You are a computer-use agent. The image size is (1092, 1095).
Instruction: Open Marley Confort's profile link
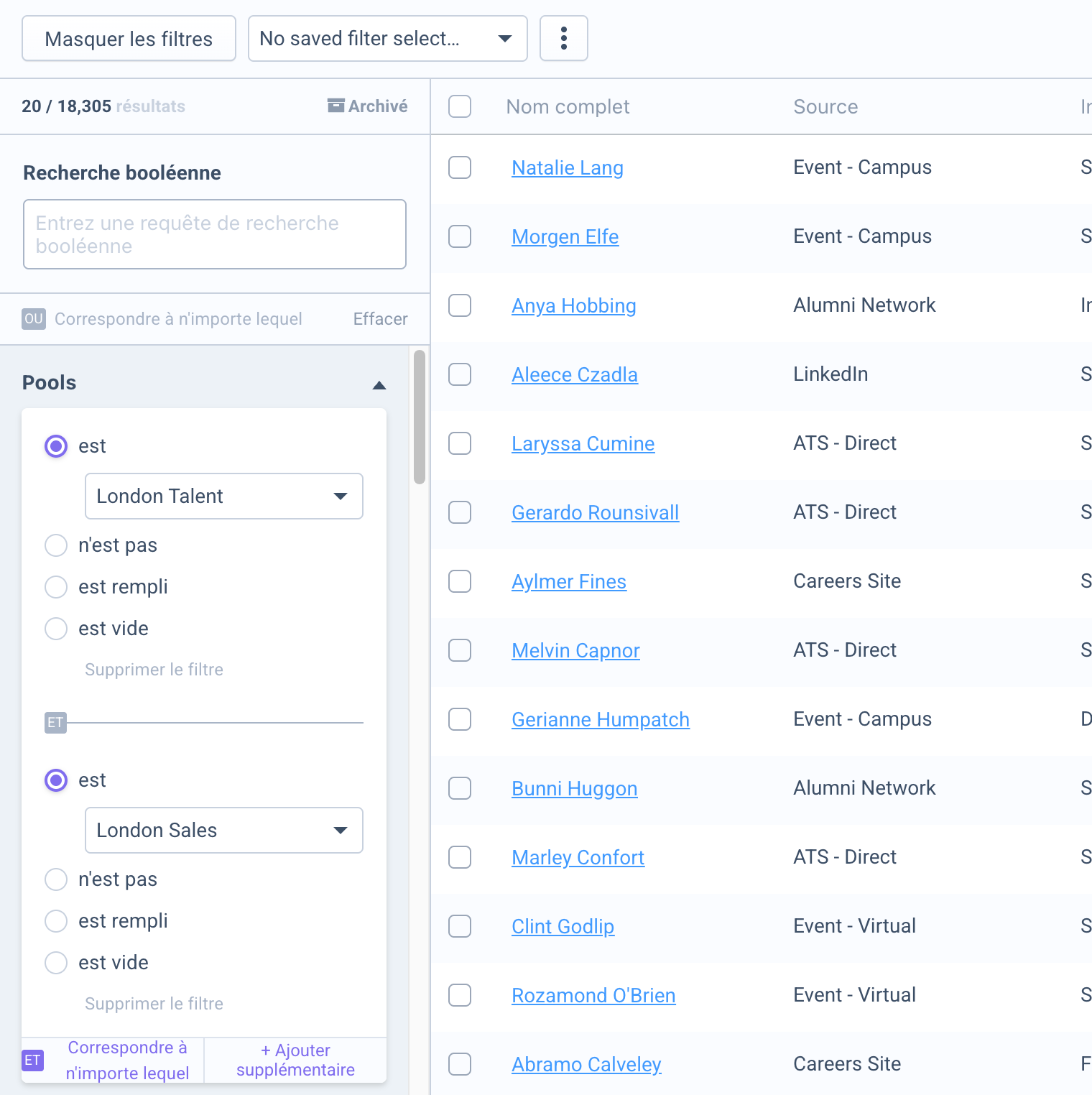tap(578, 858)
